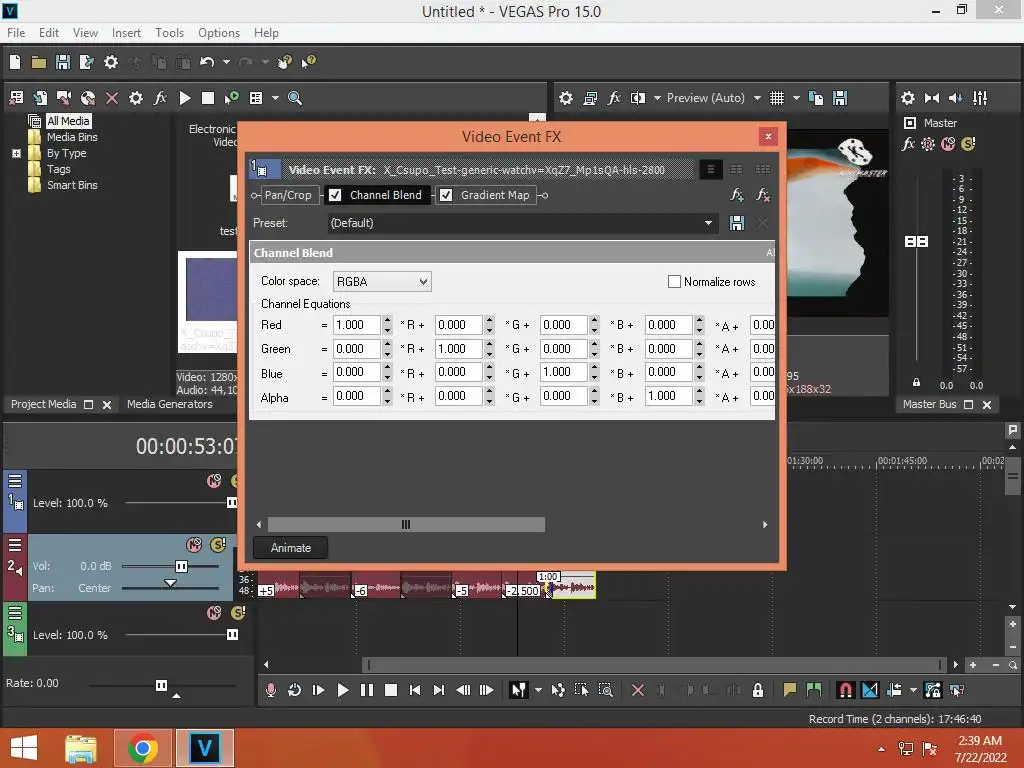Click the Undo arrow icon
Image resolution: width=1024 pixels, height=768 pixels.
coord(207,62)
